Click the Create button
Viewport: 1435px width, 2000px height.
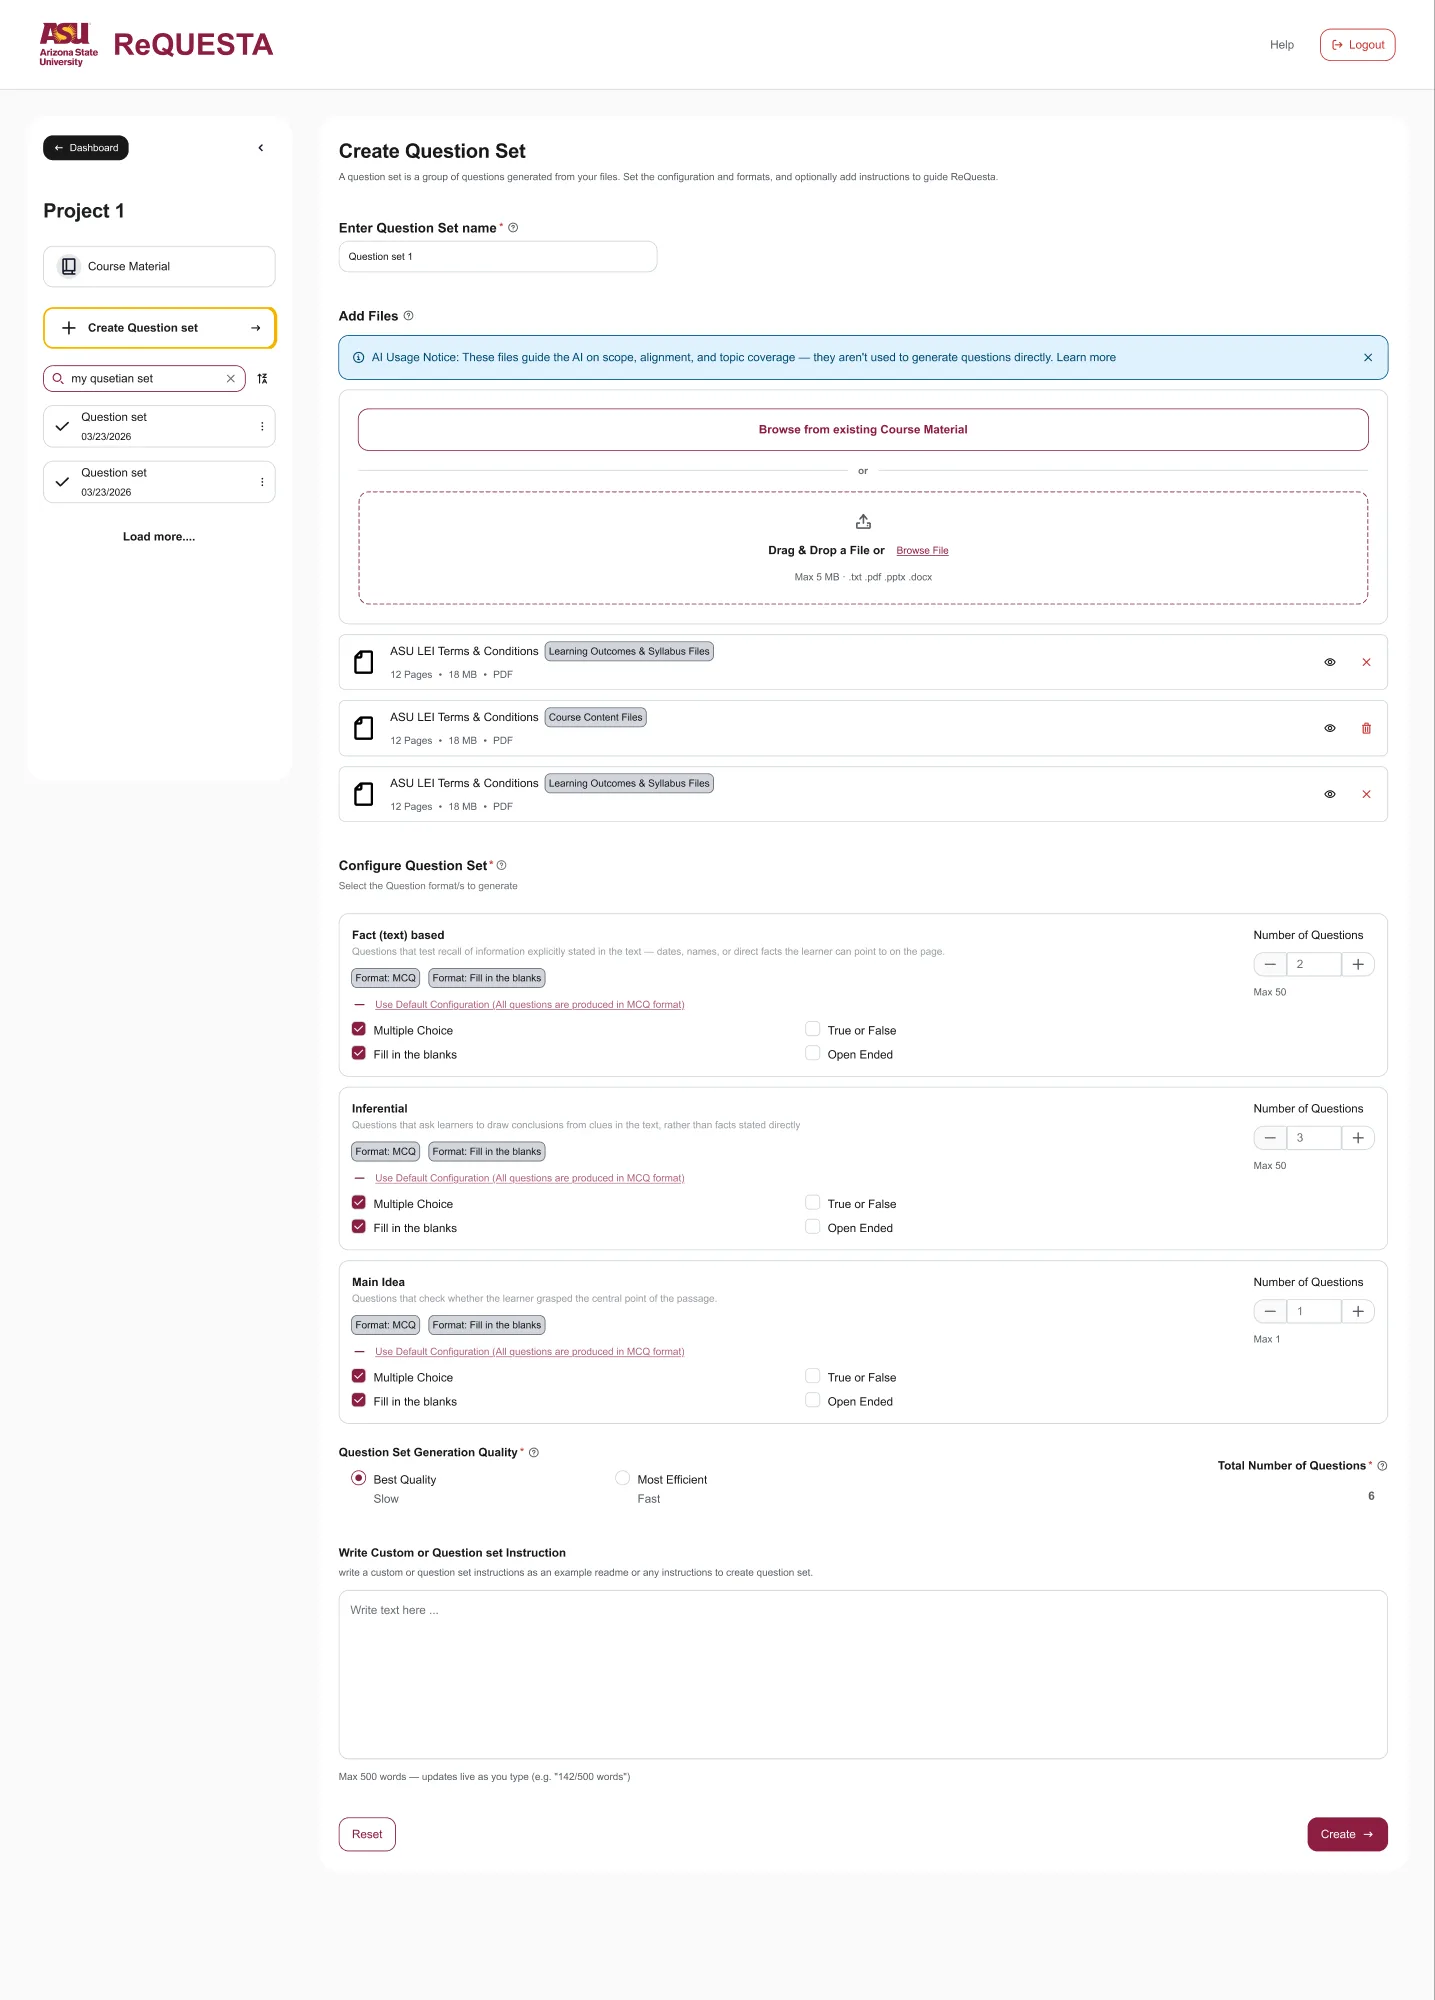coord(1347,1834)
